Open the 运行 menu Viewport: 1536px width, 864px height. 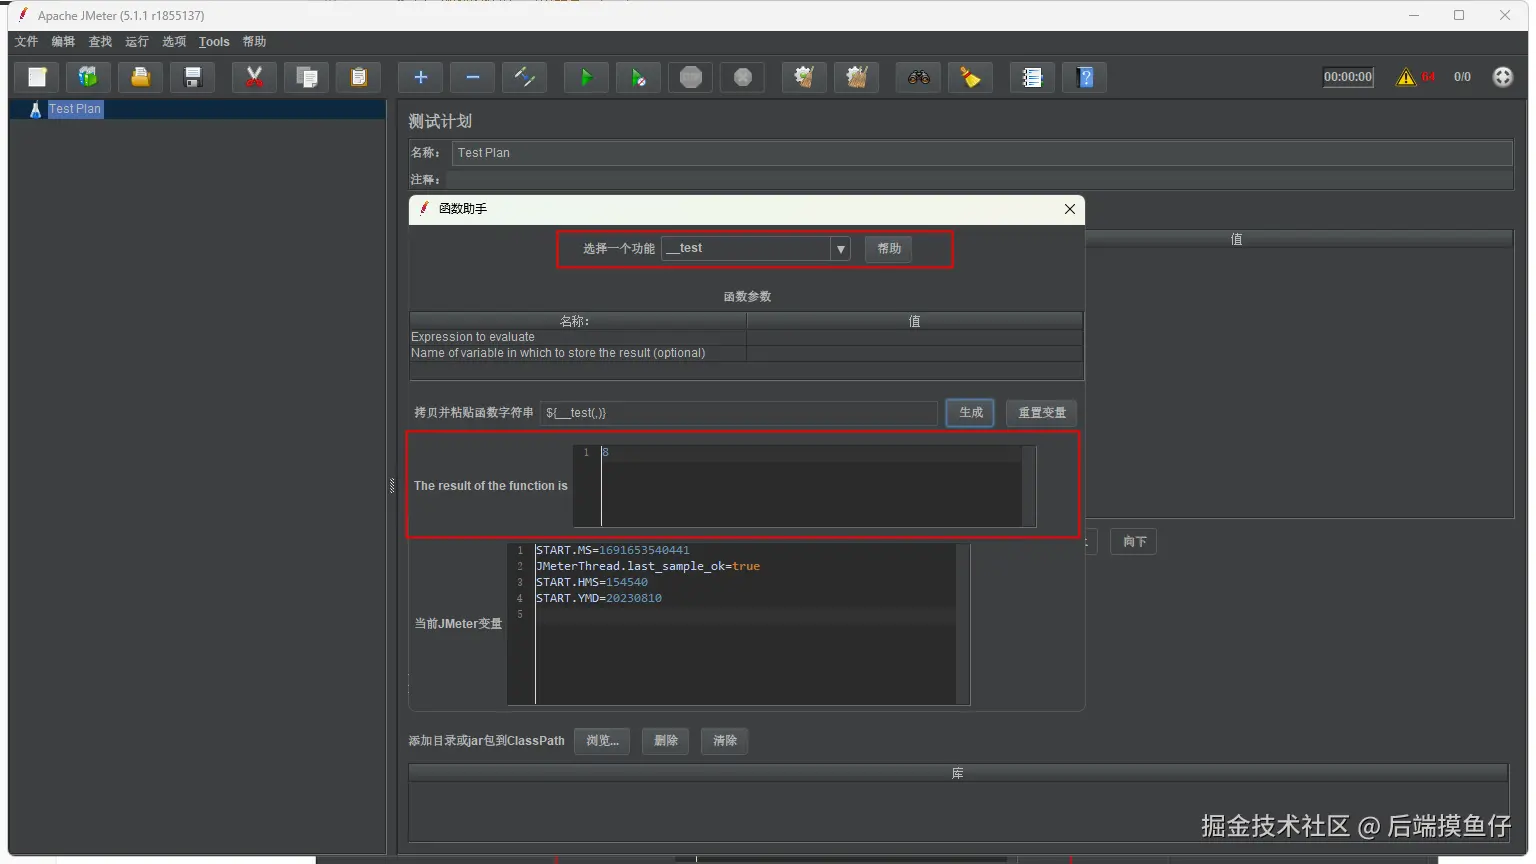pos(137,41)
